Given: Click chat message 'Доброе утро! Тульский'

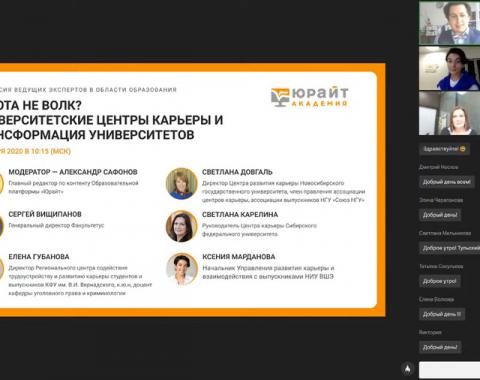Looking at the screenshot, I should pos(450,248).
